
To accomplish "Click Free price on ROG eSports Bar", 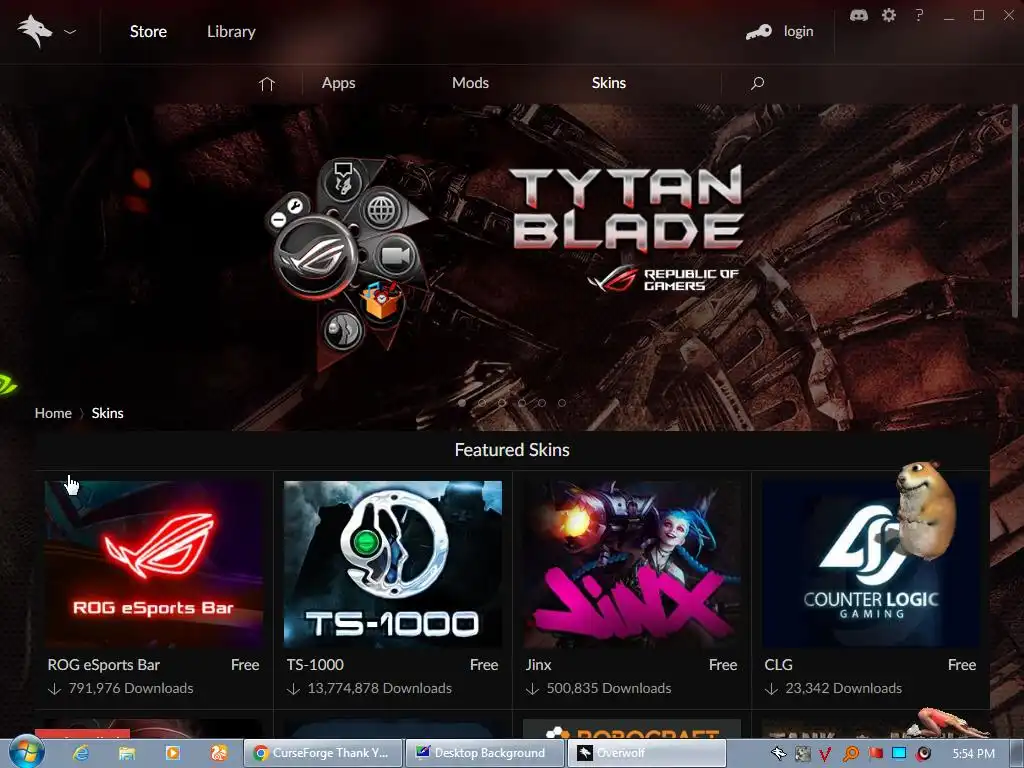I will coord(245,665).
